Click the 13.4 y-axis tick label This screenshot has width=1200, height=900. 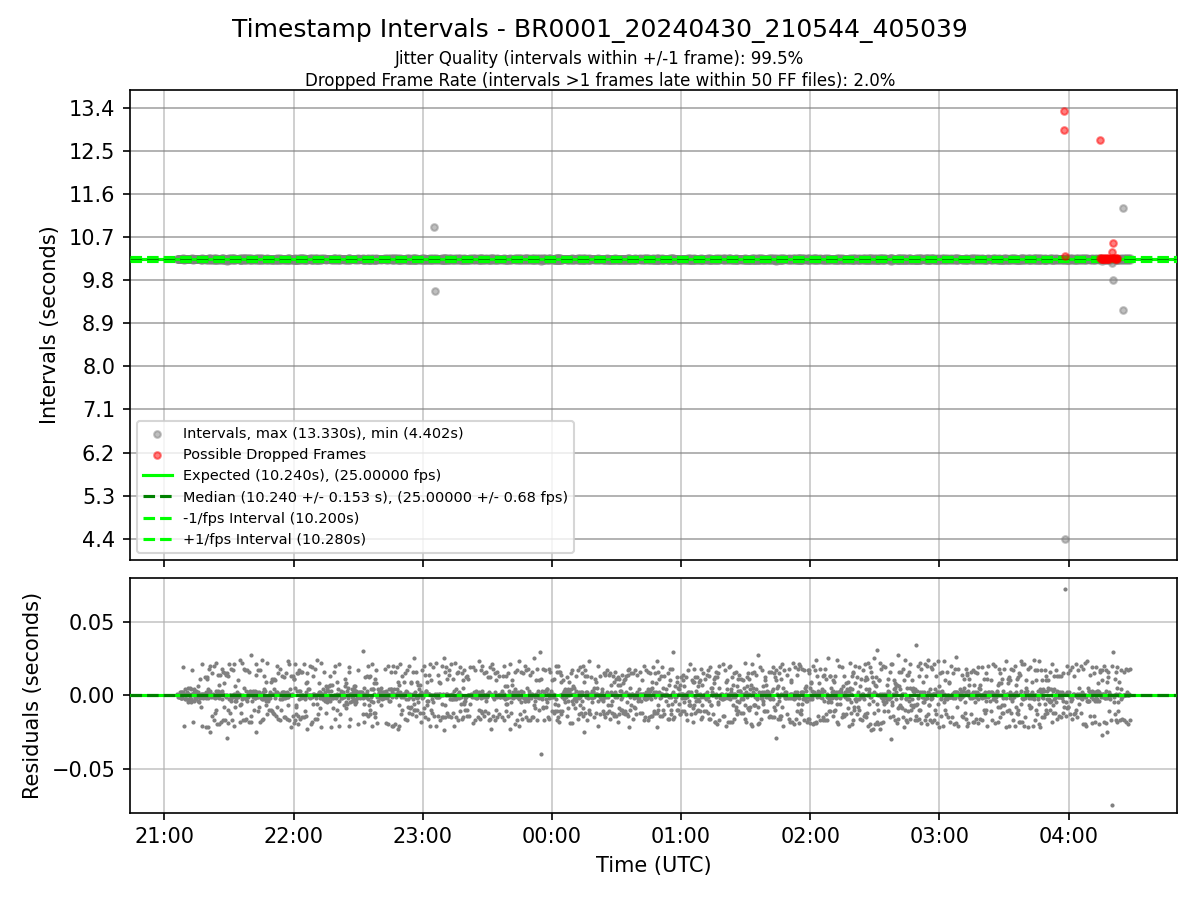[92, 108]
